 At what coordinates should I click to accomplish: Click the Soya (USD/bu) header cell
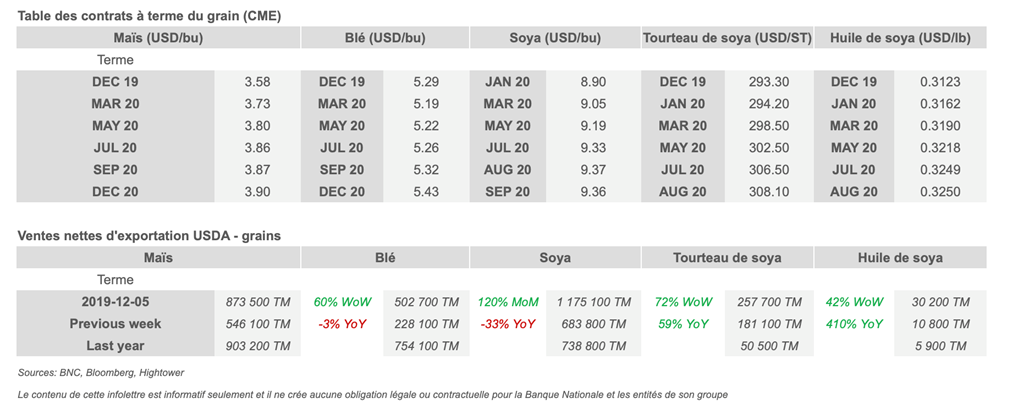pos(556,38)
